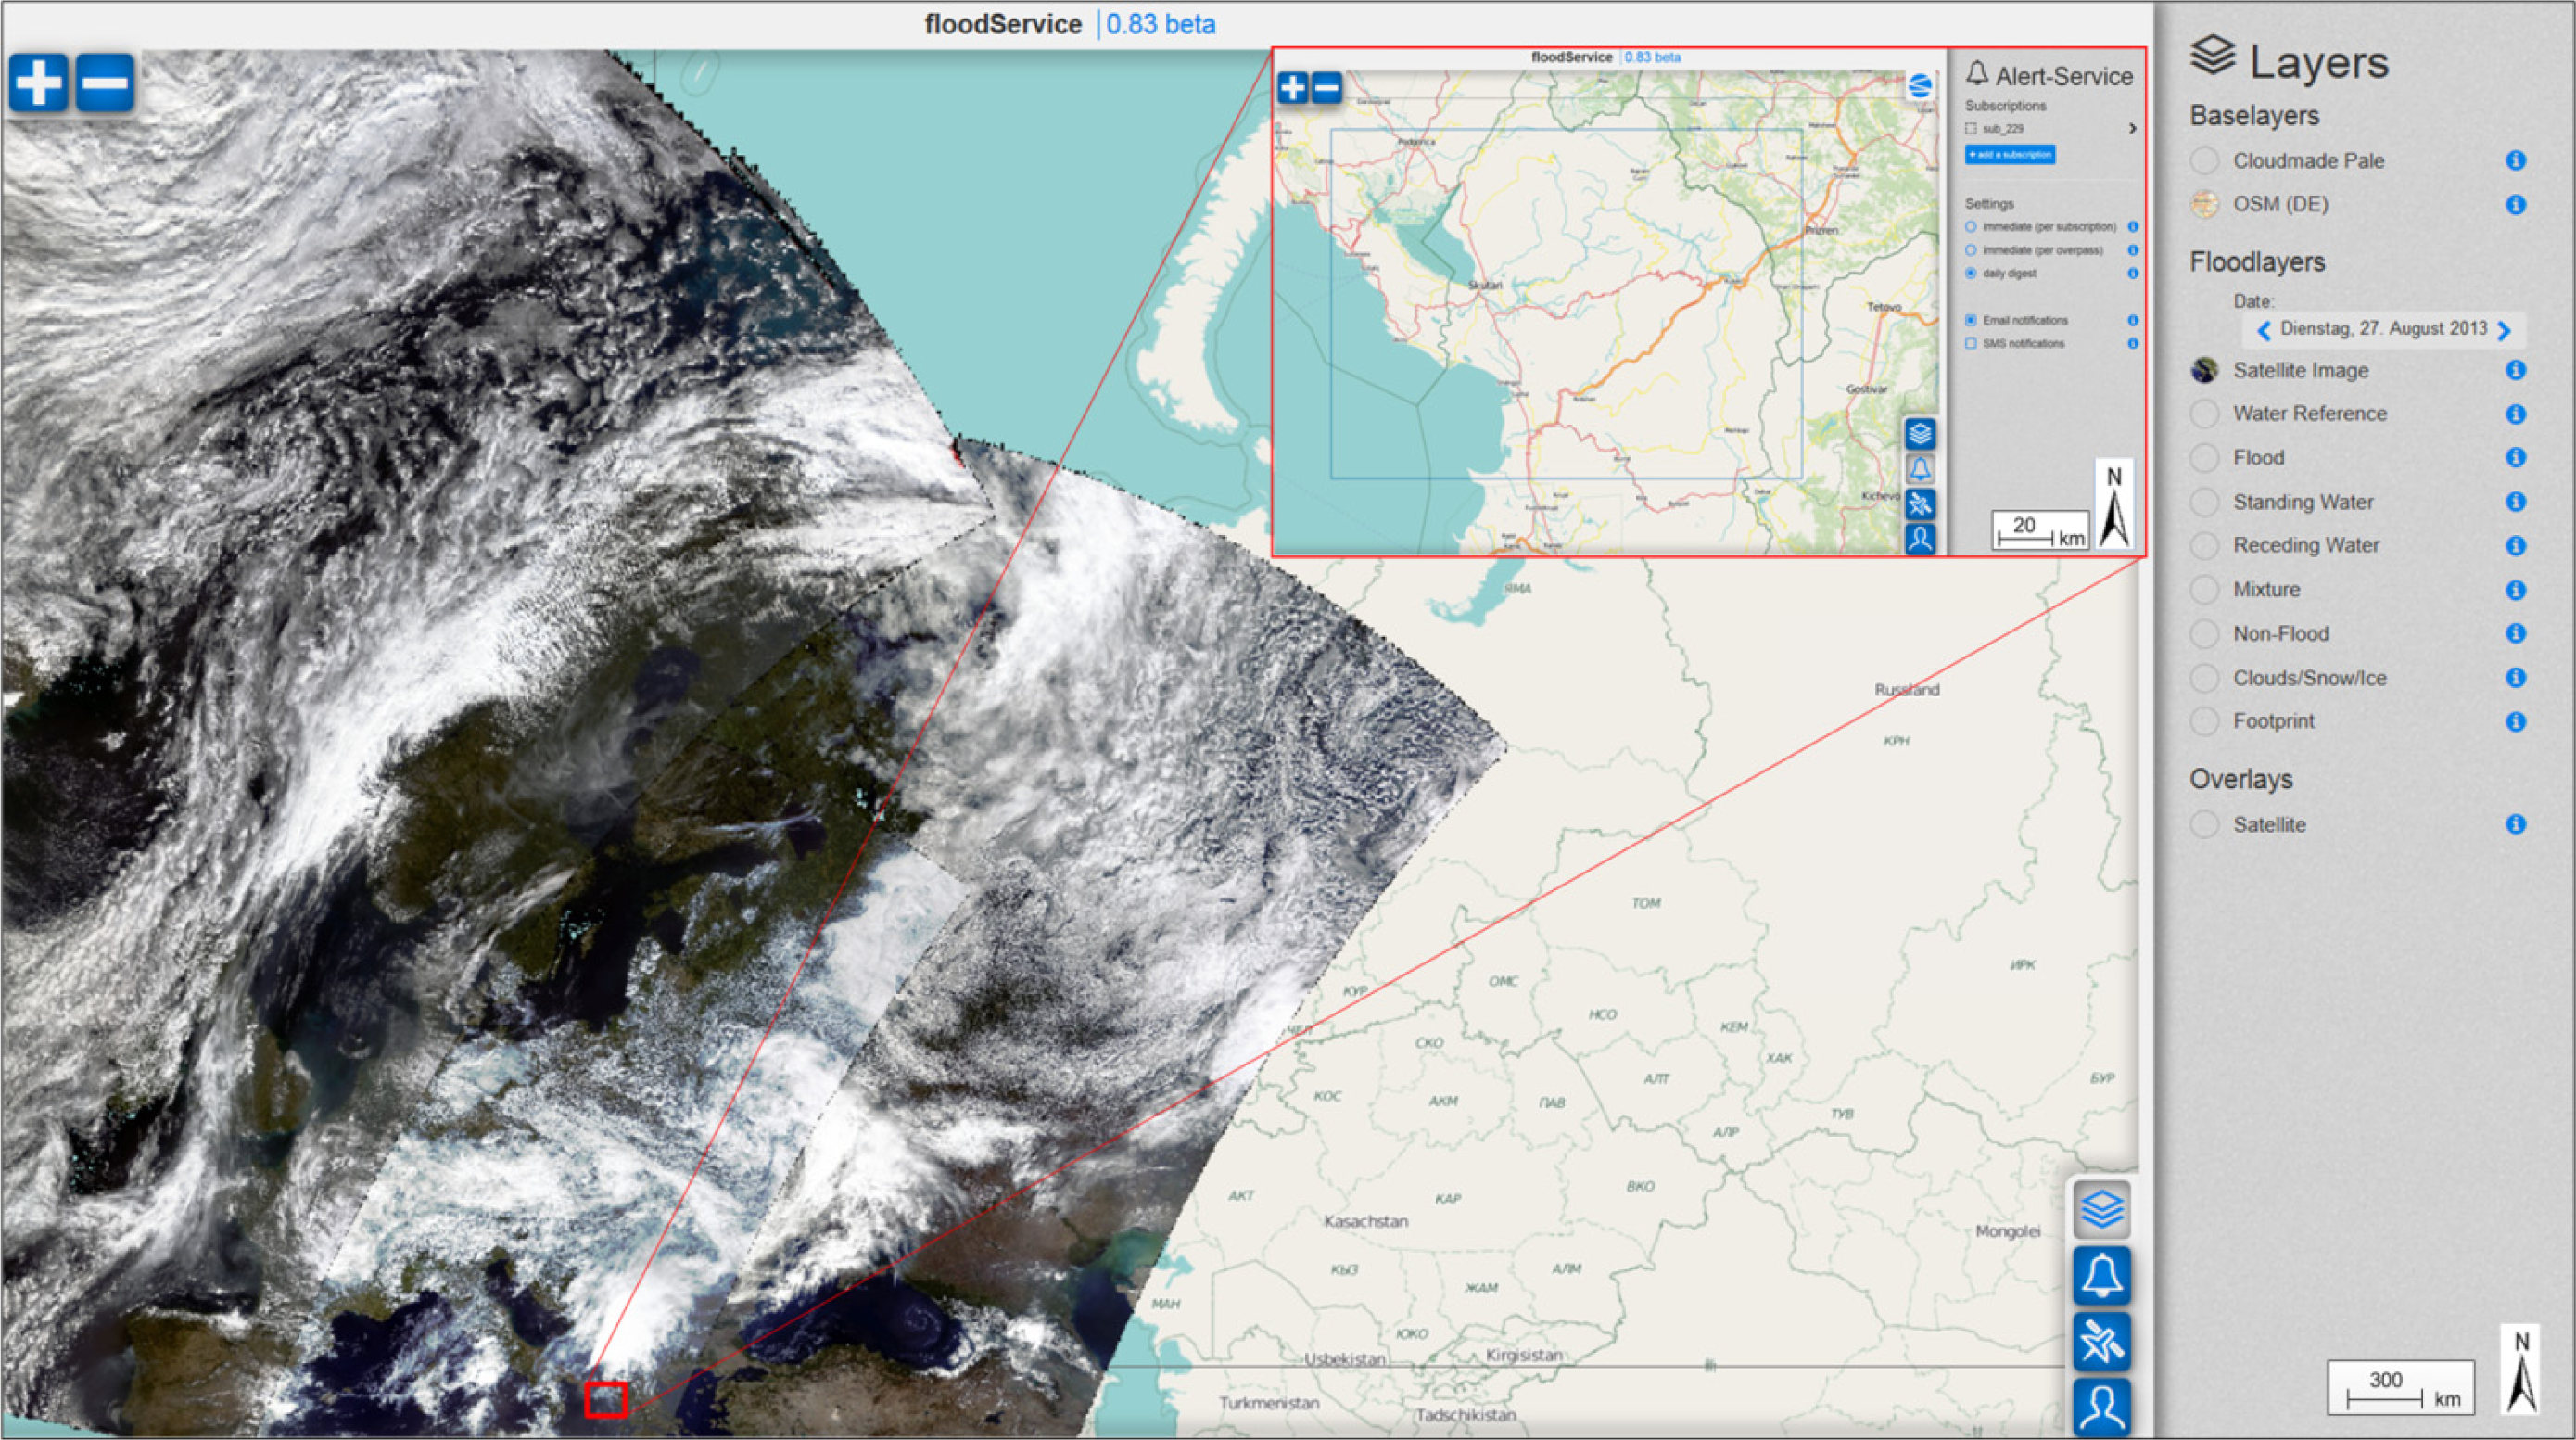Show info for the Non-Flood layer
The height and width of the screenshot is (1440, 2576).
tap(2516, 634)
